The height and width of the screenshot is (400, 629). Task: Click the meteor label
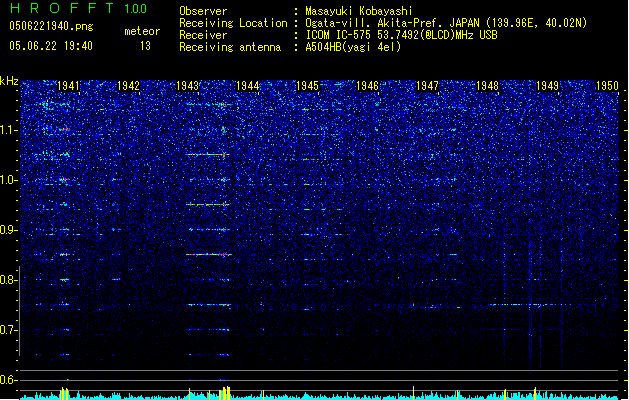(142, 31)
